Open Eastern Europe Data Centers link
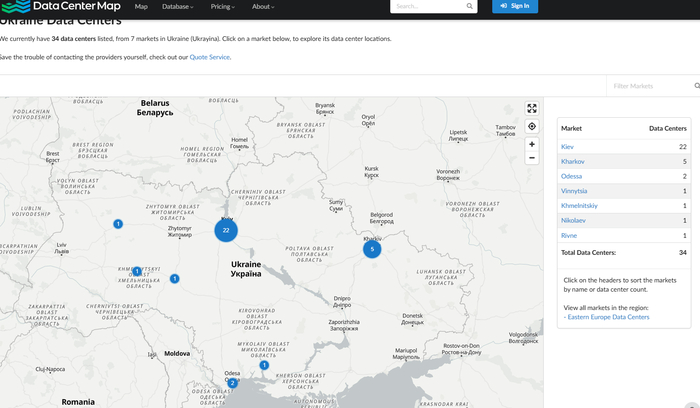Screen dimensions: 700x408 point(608,317)
